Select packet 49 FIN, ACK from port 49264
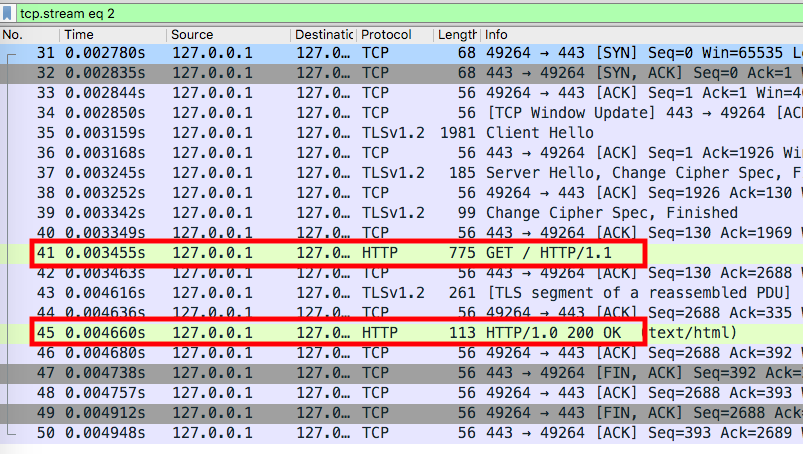The height and width of the screenshot is (454, 803). click(x=402, y=413)
